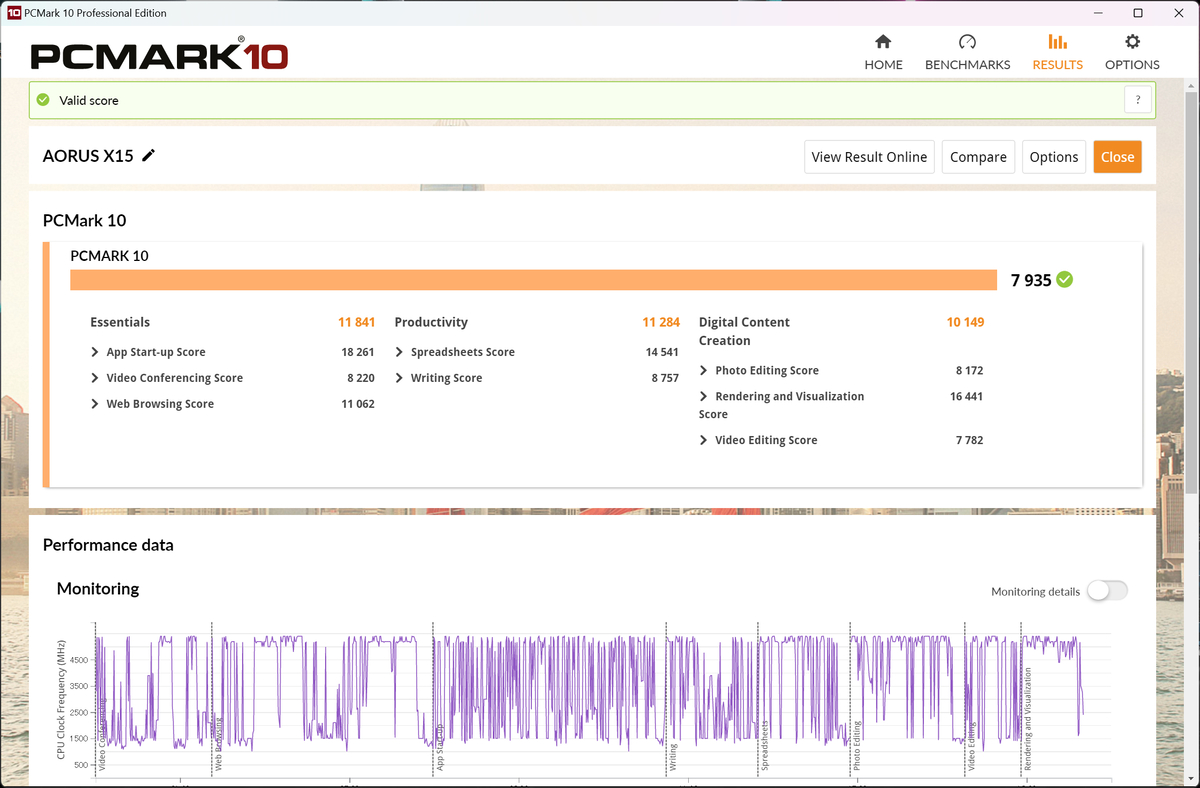Open Benchmarks via the gauge icon
1200x788 pixels.
tap(967, 42)
